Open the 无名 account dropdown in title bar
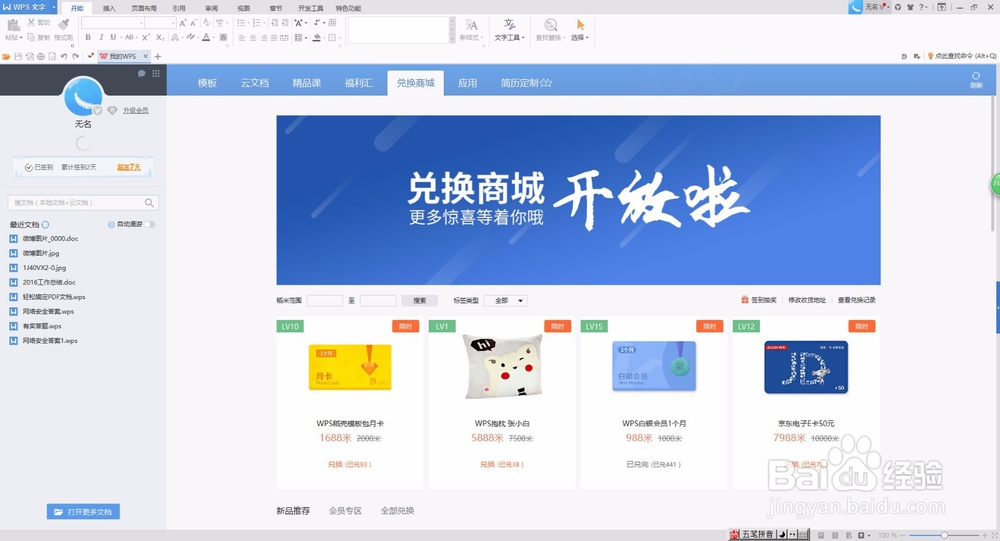 point(887,7)
